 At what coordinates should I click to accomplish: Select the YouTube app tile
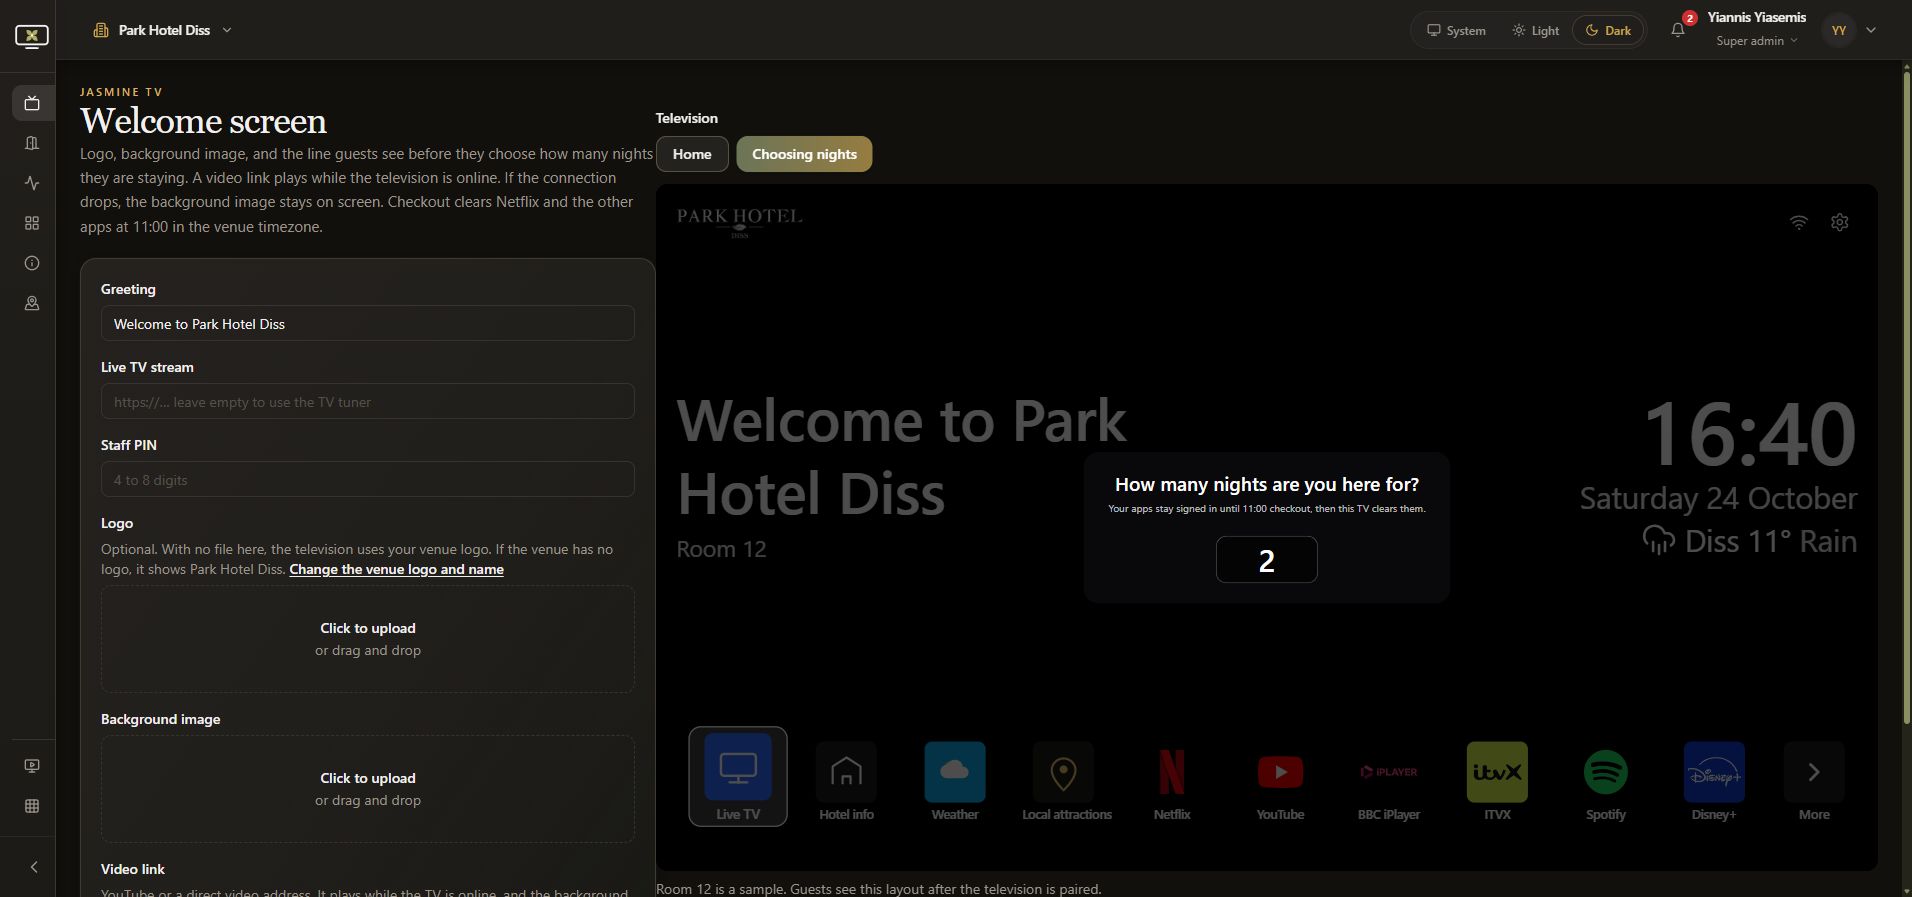pos(1280,781)
